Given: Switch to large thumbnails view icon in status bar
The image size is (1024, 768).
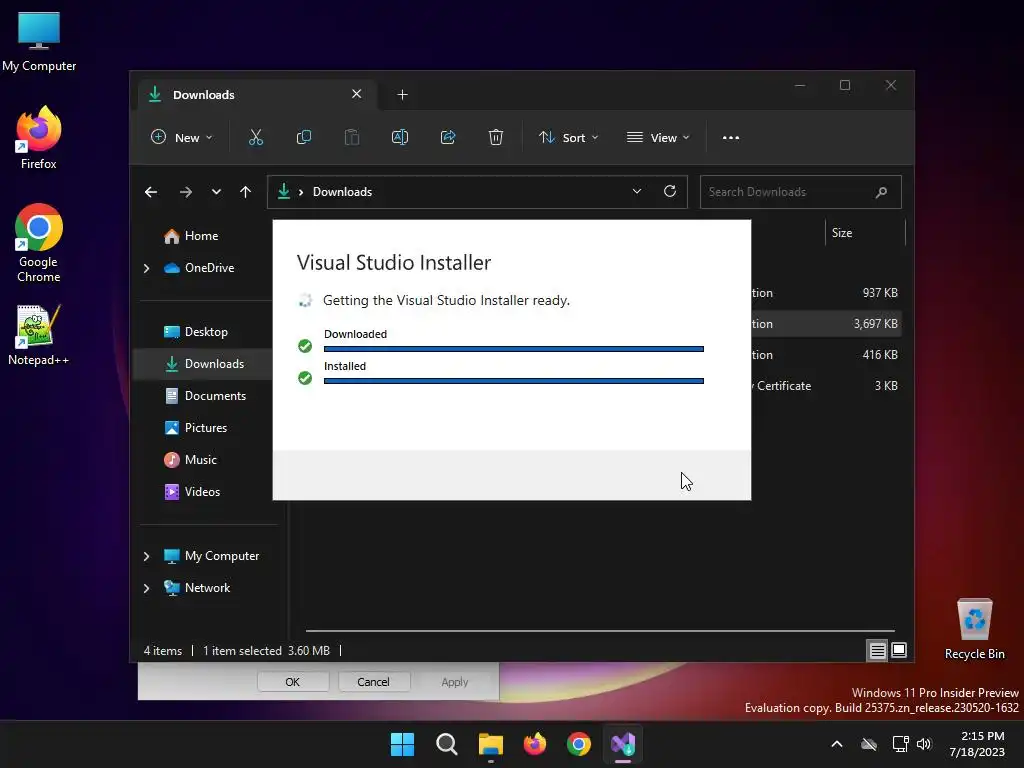Looking at the screenshot, I should pos(899,650).
